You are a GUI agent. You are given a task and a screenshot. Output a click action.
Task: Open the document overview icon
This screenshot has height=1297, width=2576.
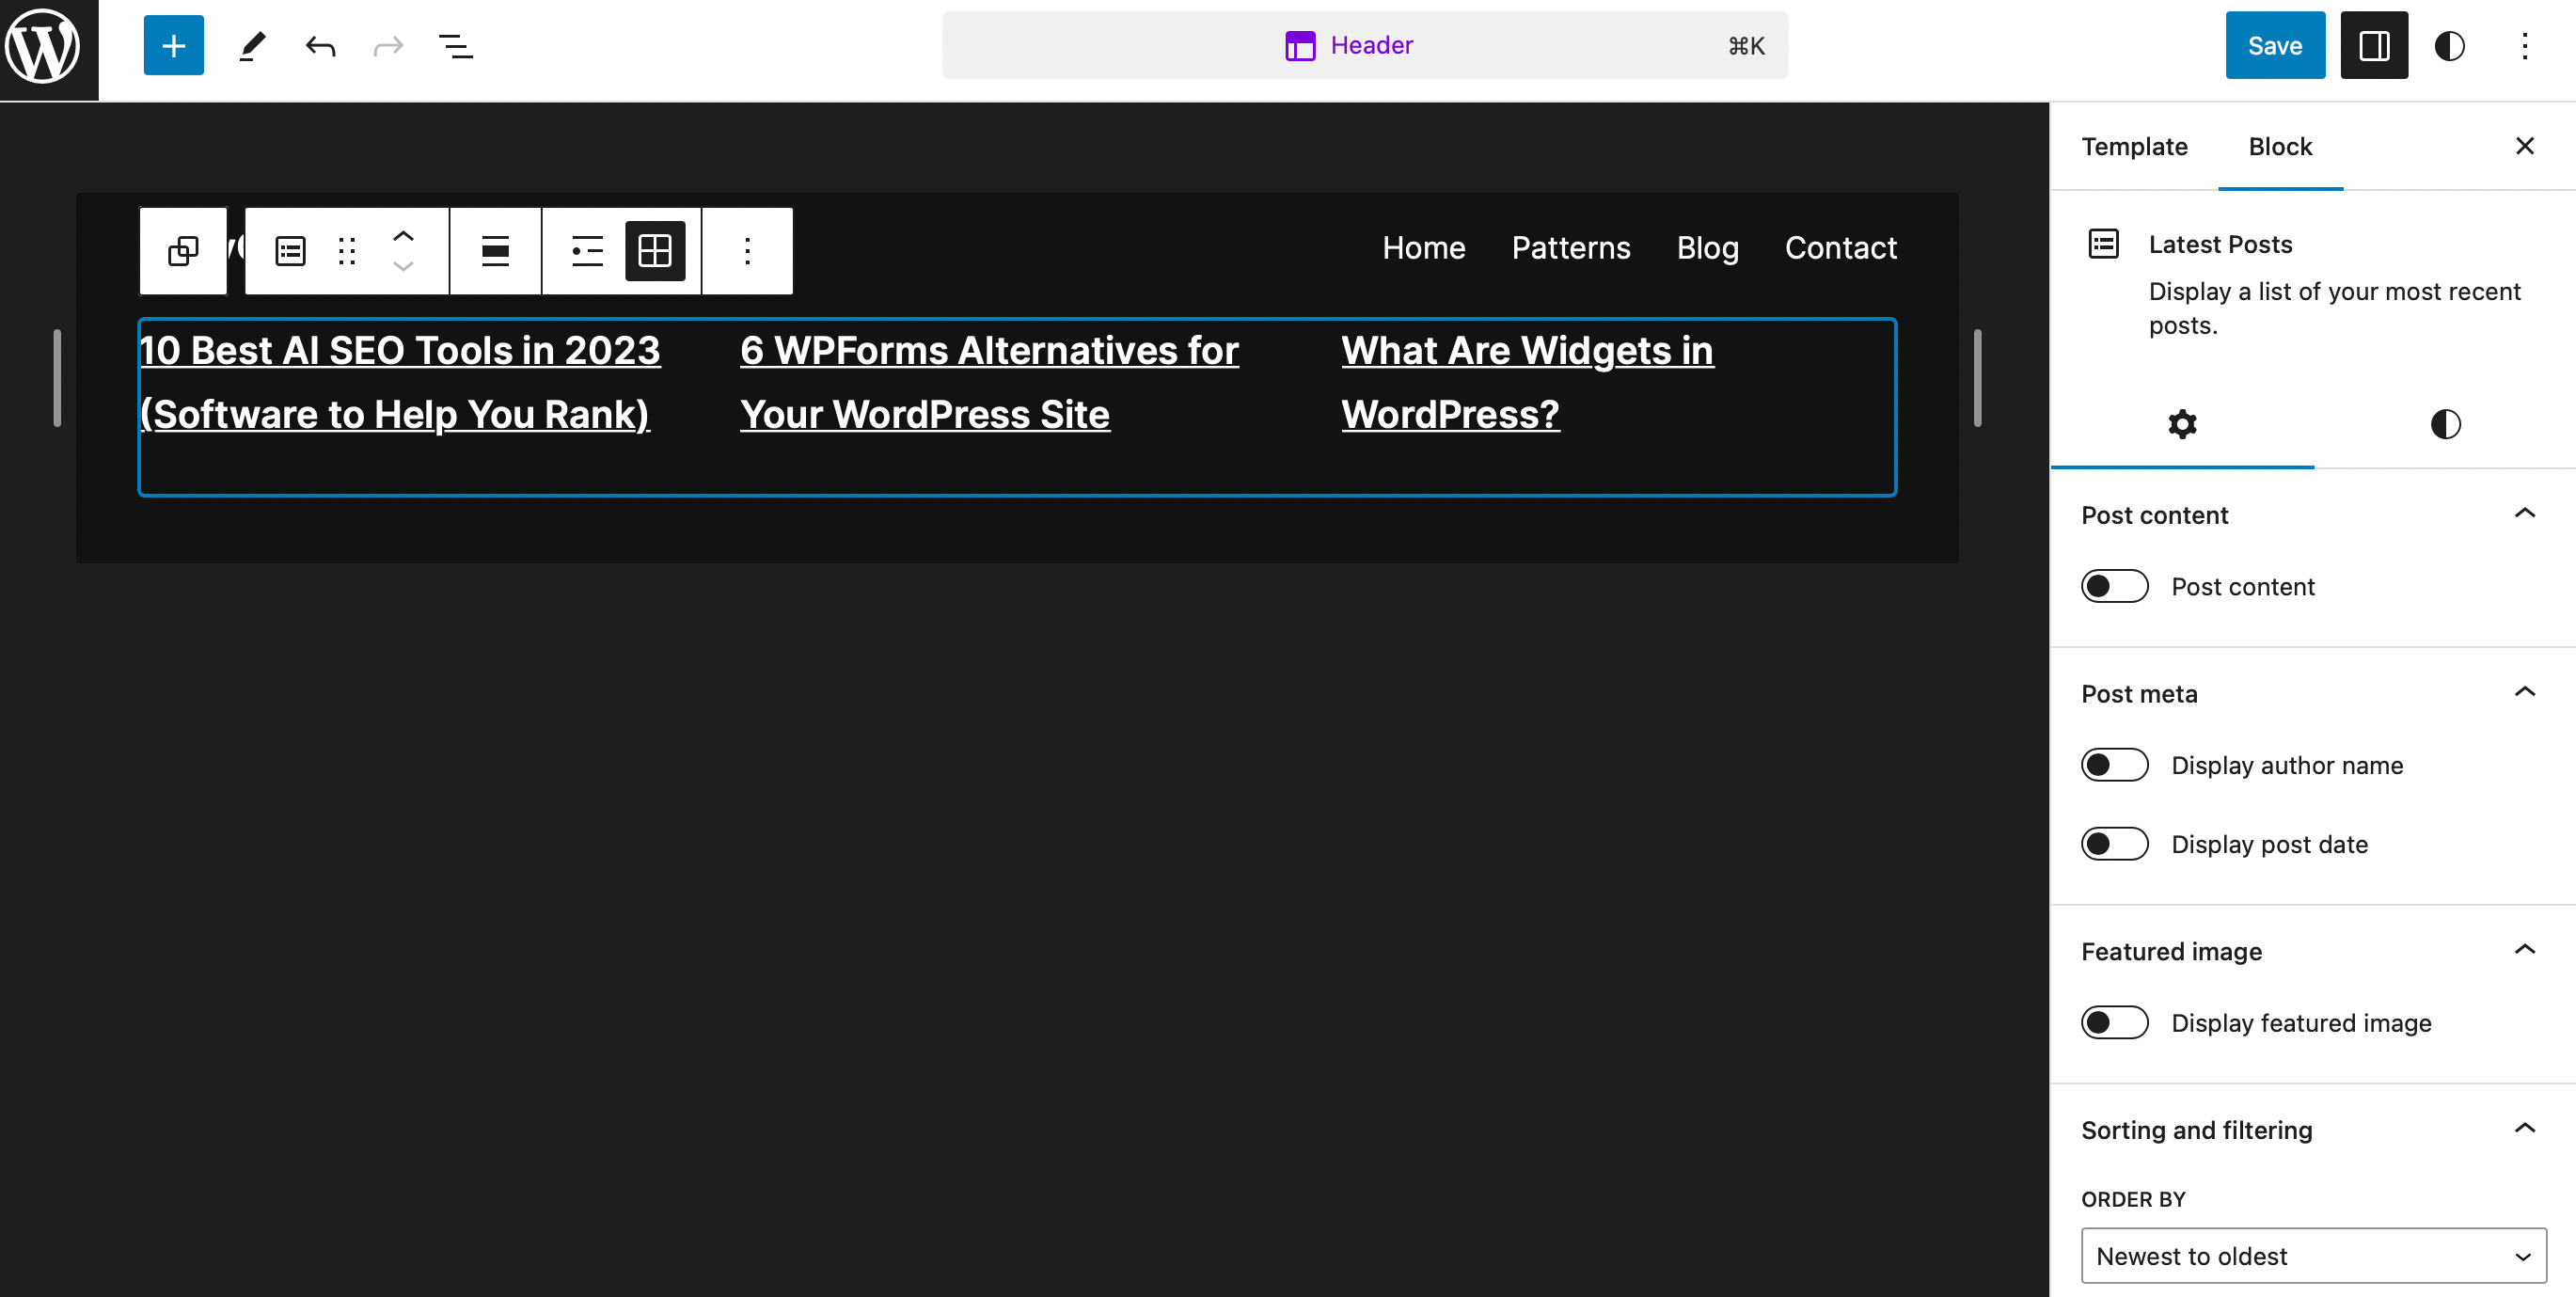point(456,45)
